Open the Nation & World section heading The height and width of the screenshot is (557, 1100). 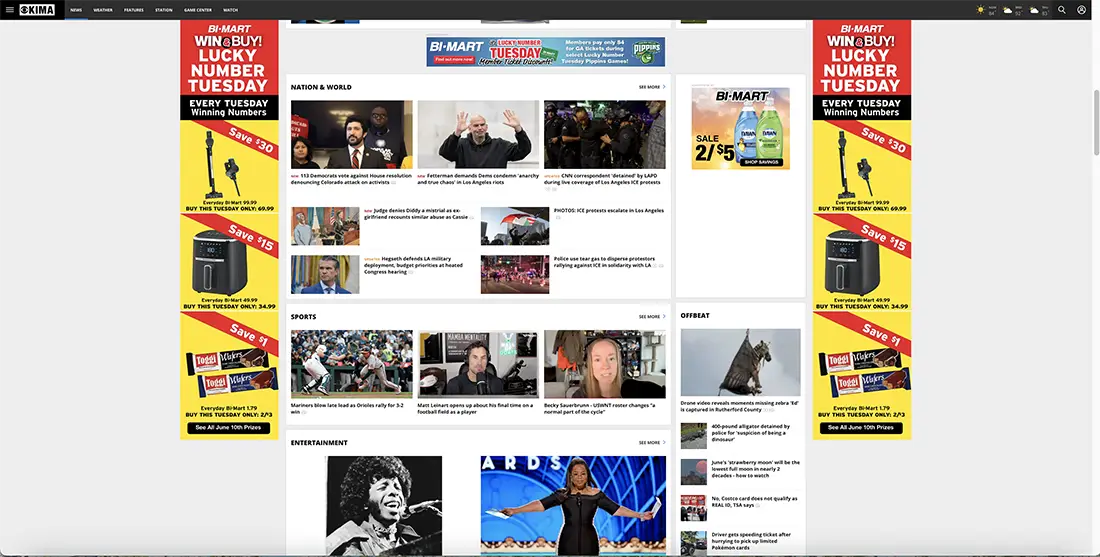point(321,87)
